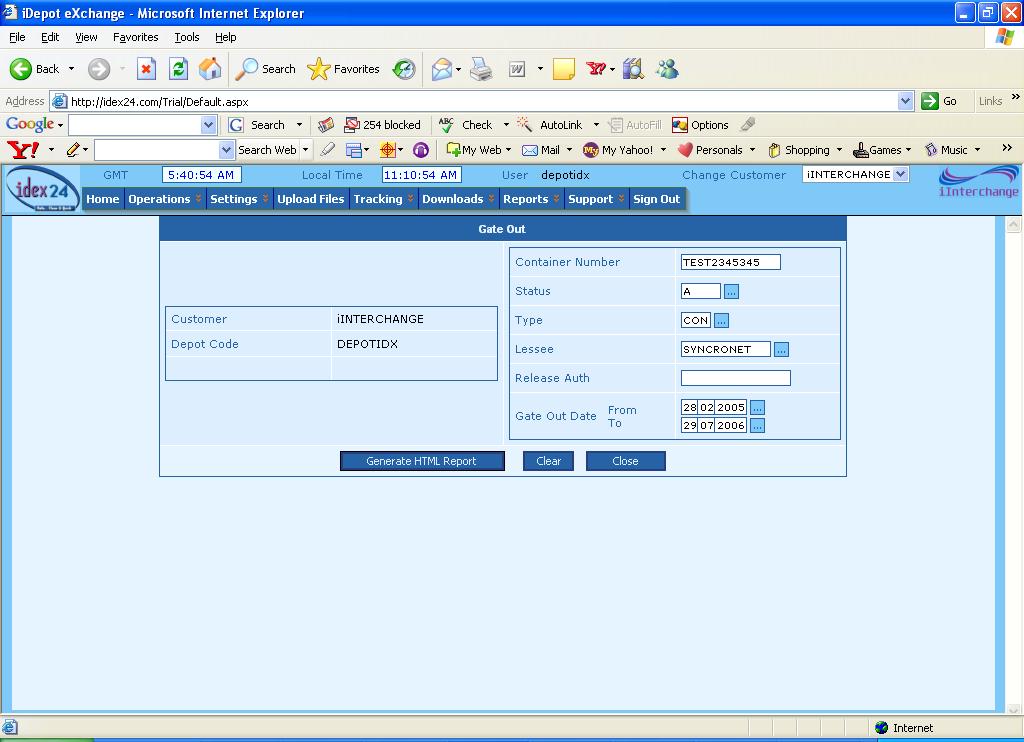Open lookup button next to Status field
The image size is (1024, 742).
731,291
